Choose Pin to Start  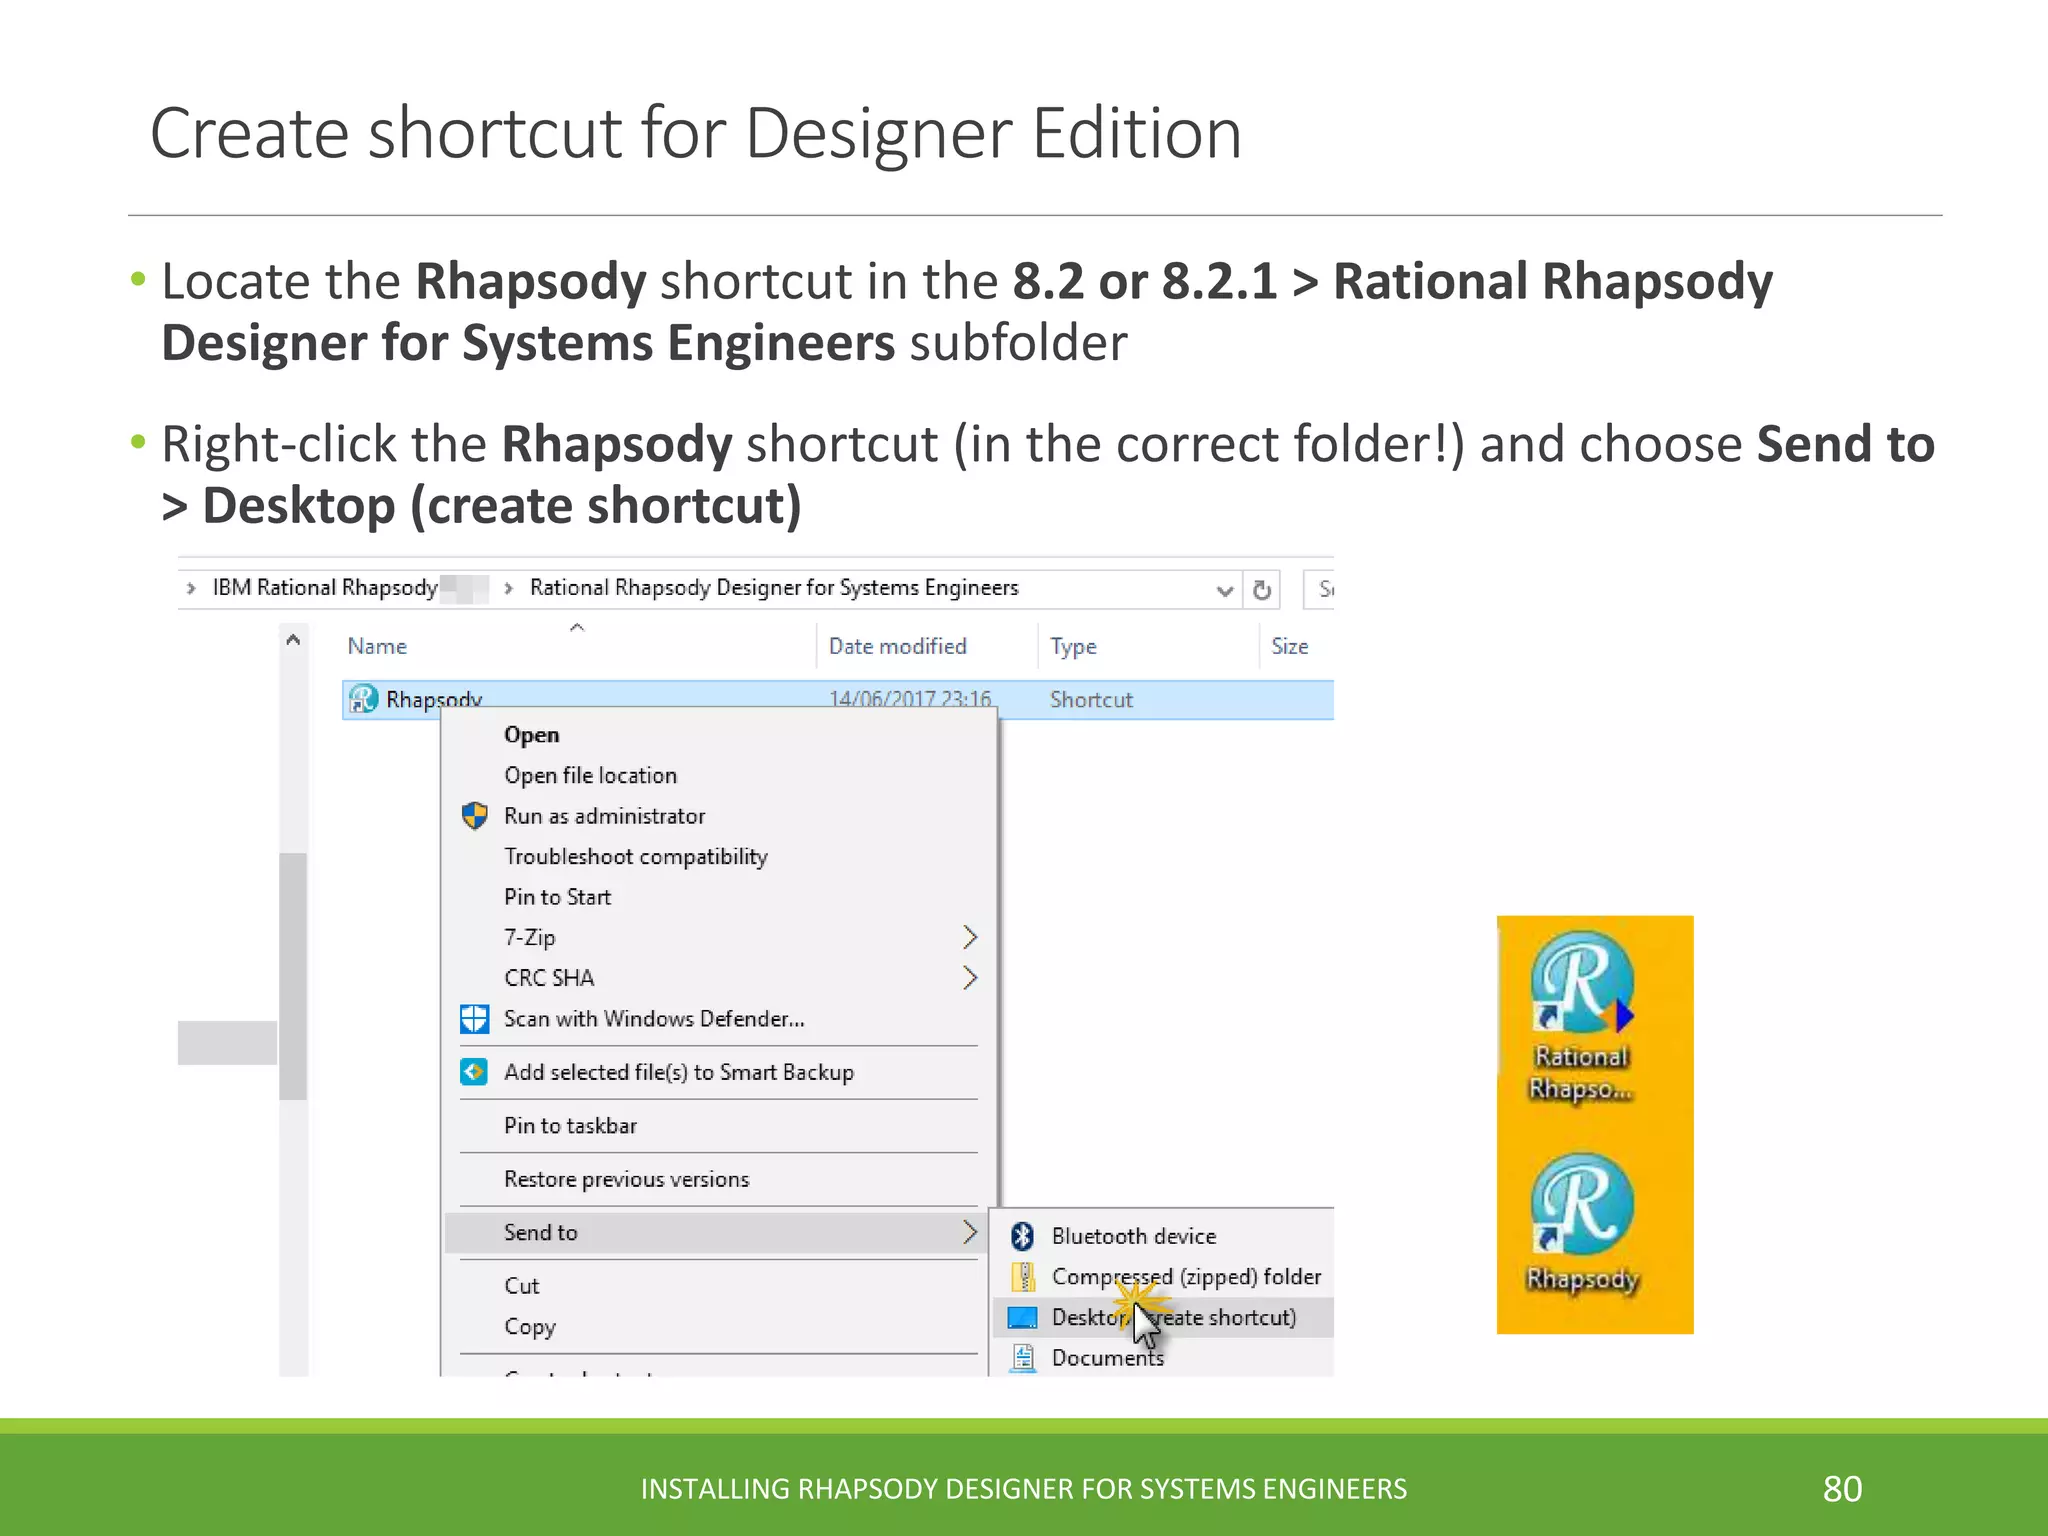coord(557,897)
